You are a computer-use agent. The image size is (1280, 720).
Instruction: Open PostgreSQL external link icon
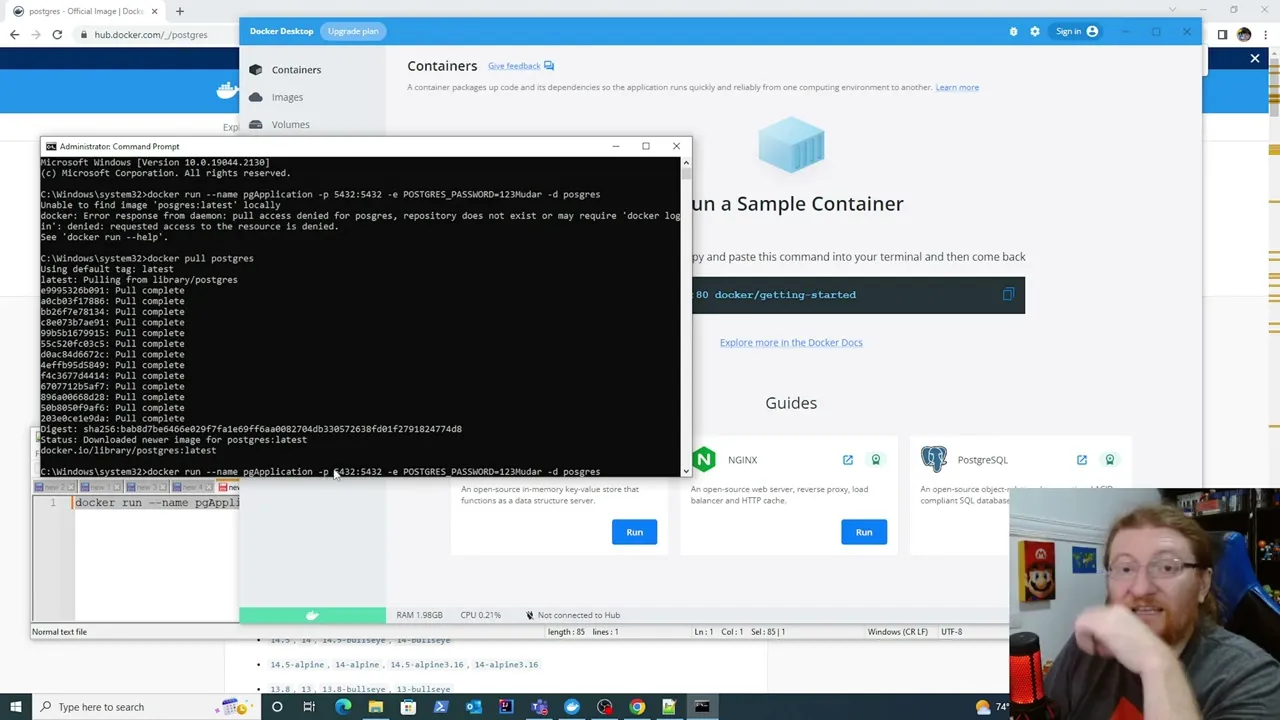coord(1082,460)
